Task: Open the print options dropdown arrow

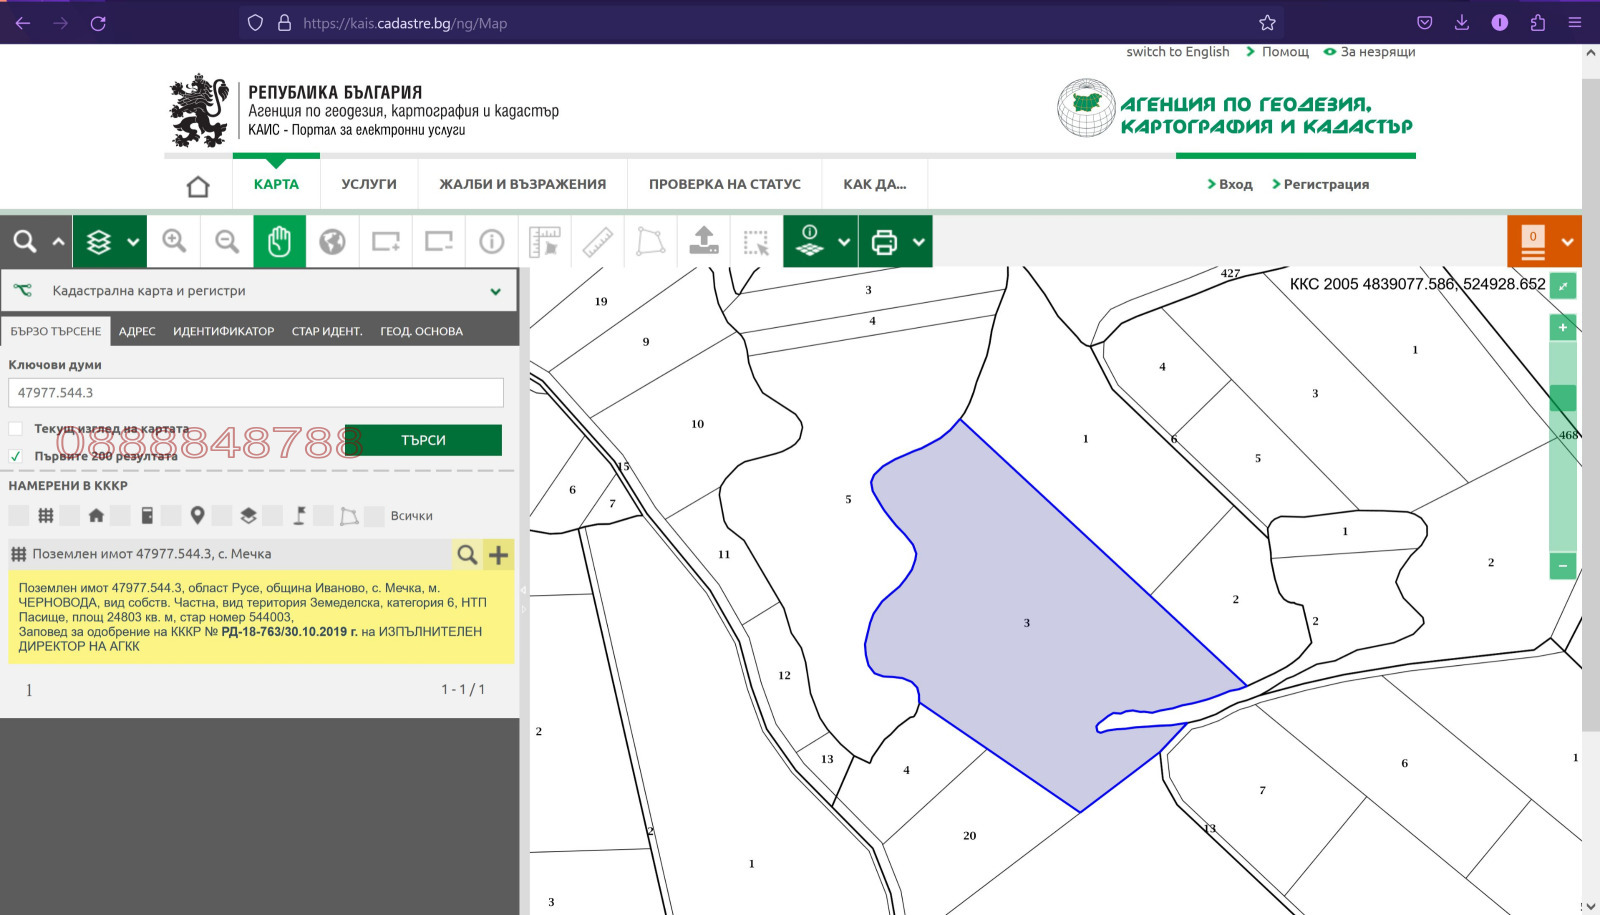Action: tap(918, 242)
